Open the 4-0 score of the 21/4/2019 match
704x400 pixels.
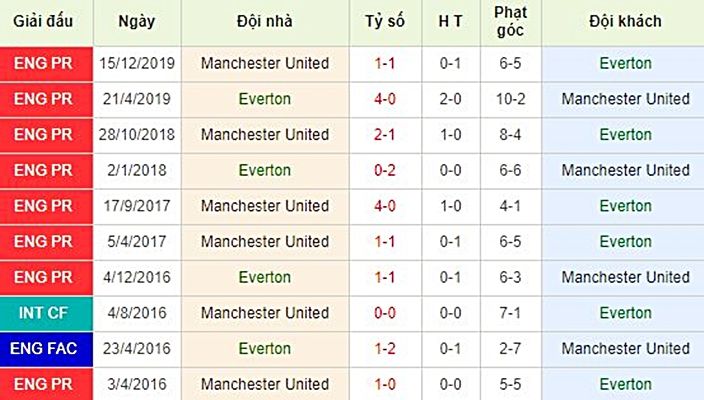coord(385,99)
